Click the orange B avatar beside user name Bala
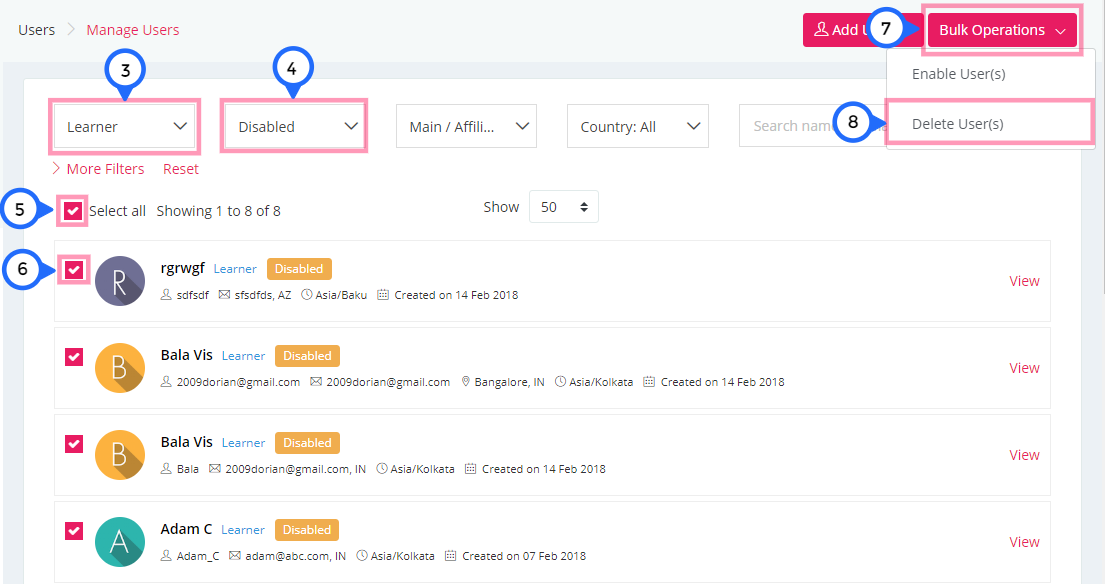Screen dimensions: 1105x584 120,454
